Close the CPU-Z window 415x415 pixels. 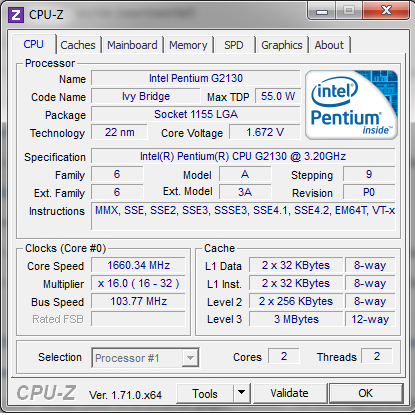point(386,11)
